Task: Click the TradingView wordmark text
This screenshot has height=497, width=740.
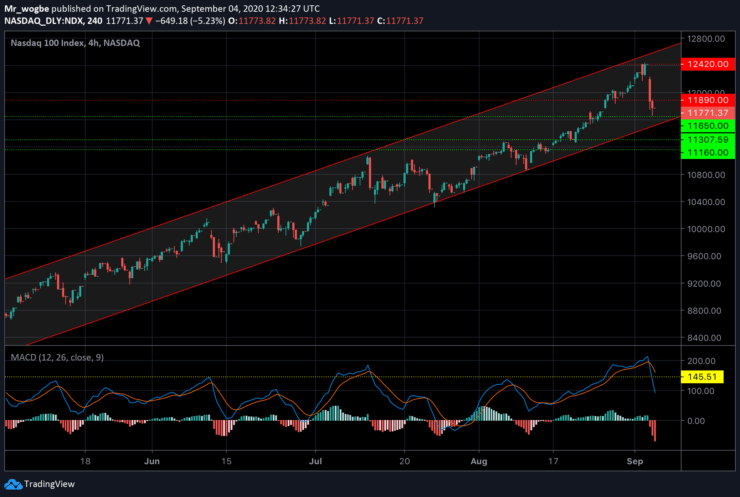Action: point(49,484)
